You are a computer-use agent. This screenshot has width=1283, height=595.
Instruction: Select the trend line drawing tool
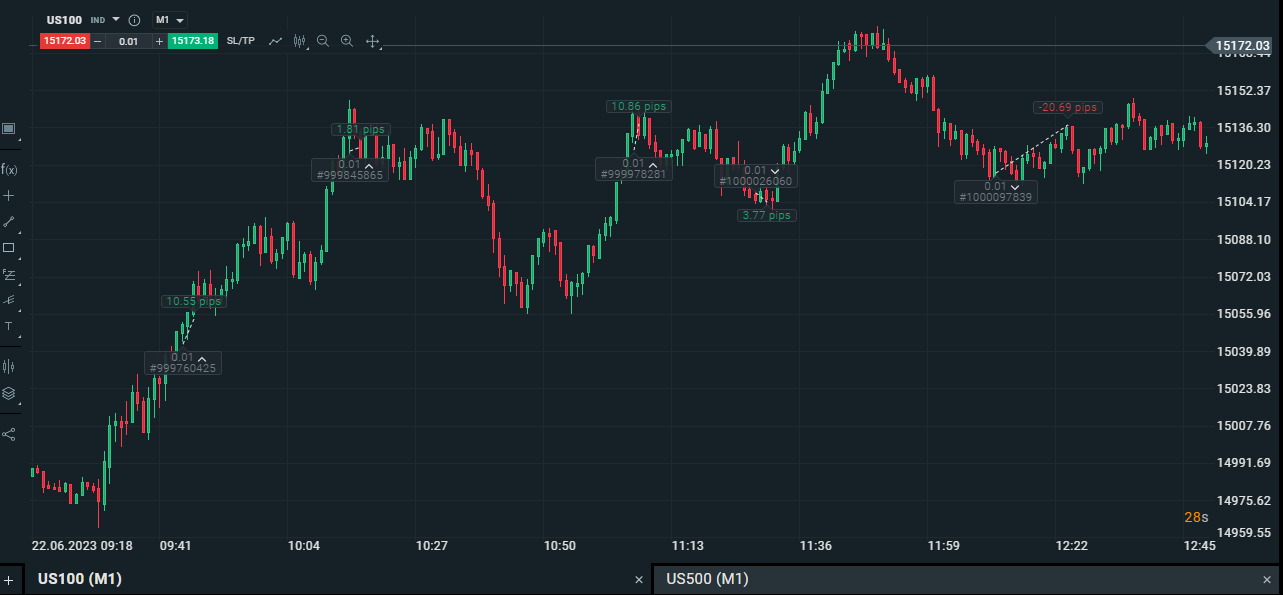(x=9, y=221)
